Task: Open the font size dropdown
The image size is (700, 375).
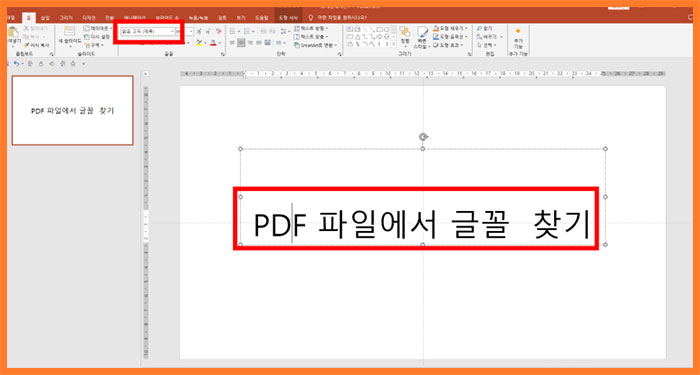Action: pyautogui.click(x=192, y=32)
